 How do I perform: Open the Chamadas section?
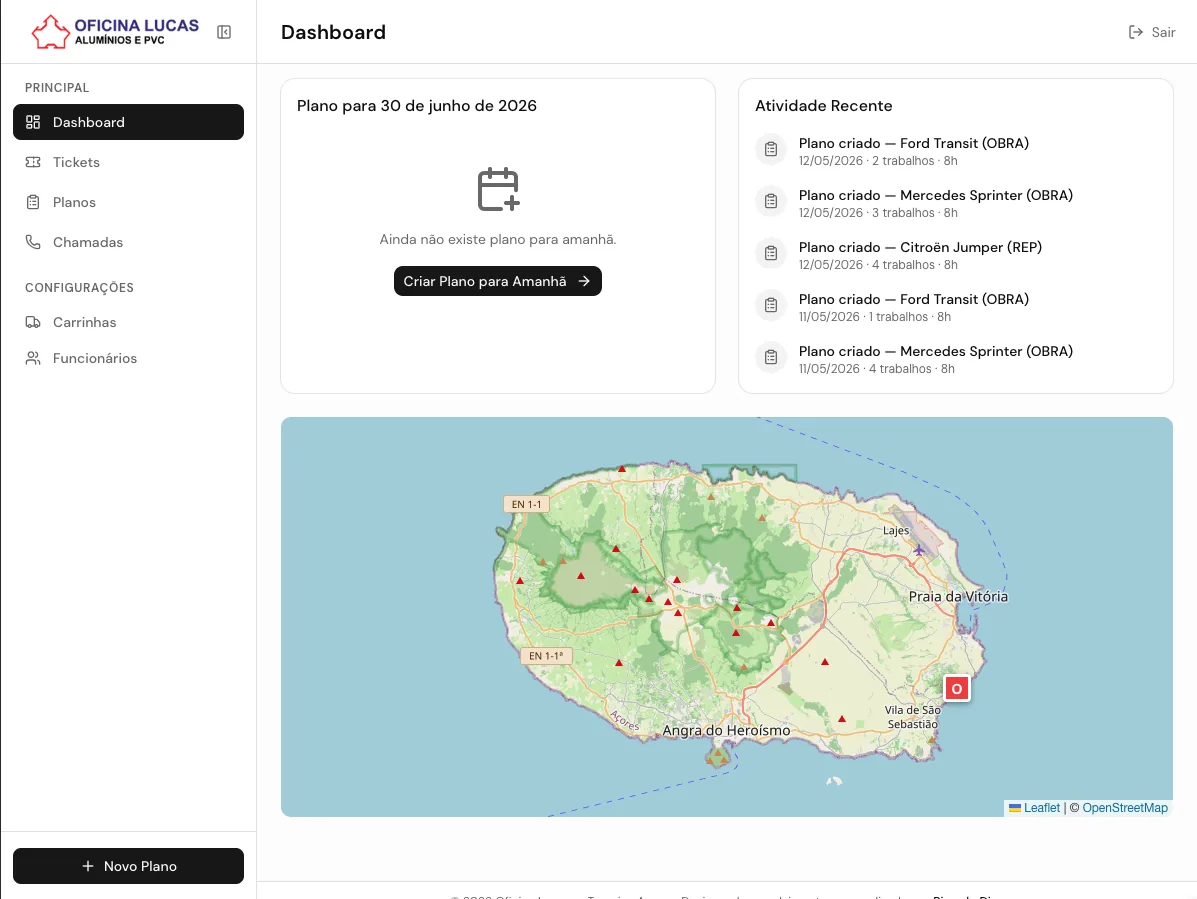point(128,242)
